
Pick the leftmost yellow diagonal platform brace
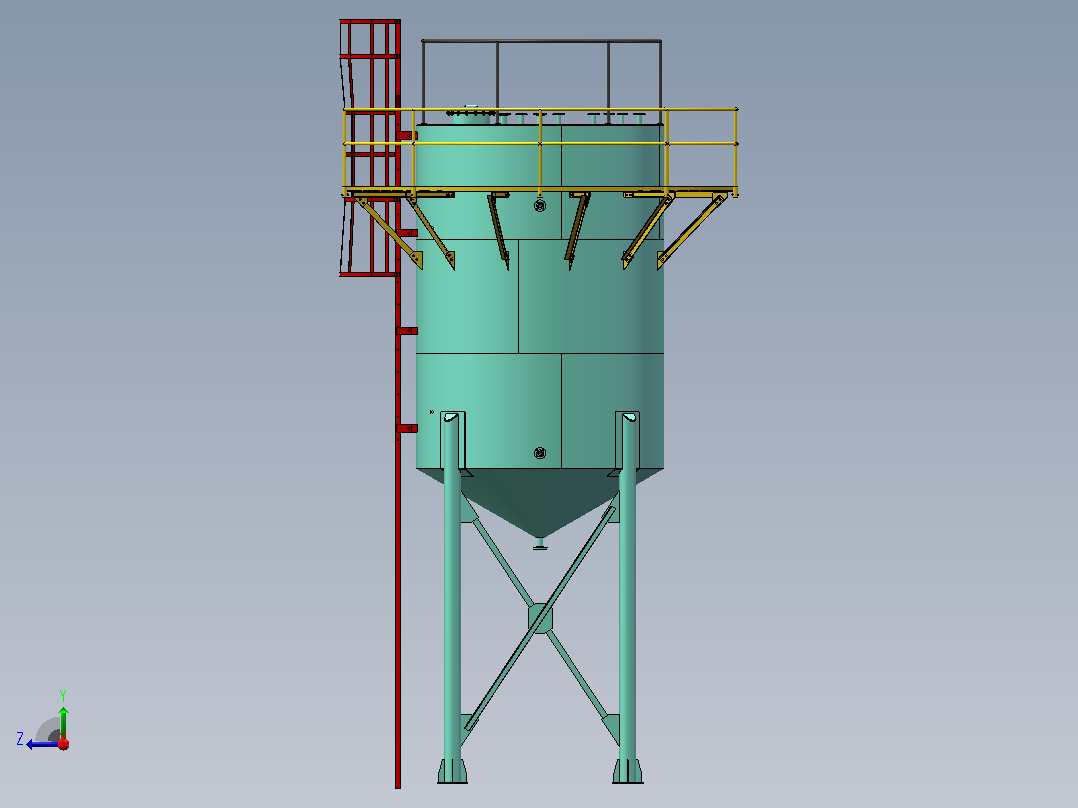[x=388, y=232]
